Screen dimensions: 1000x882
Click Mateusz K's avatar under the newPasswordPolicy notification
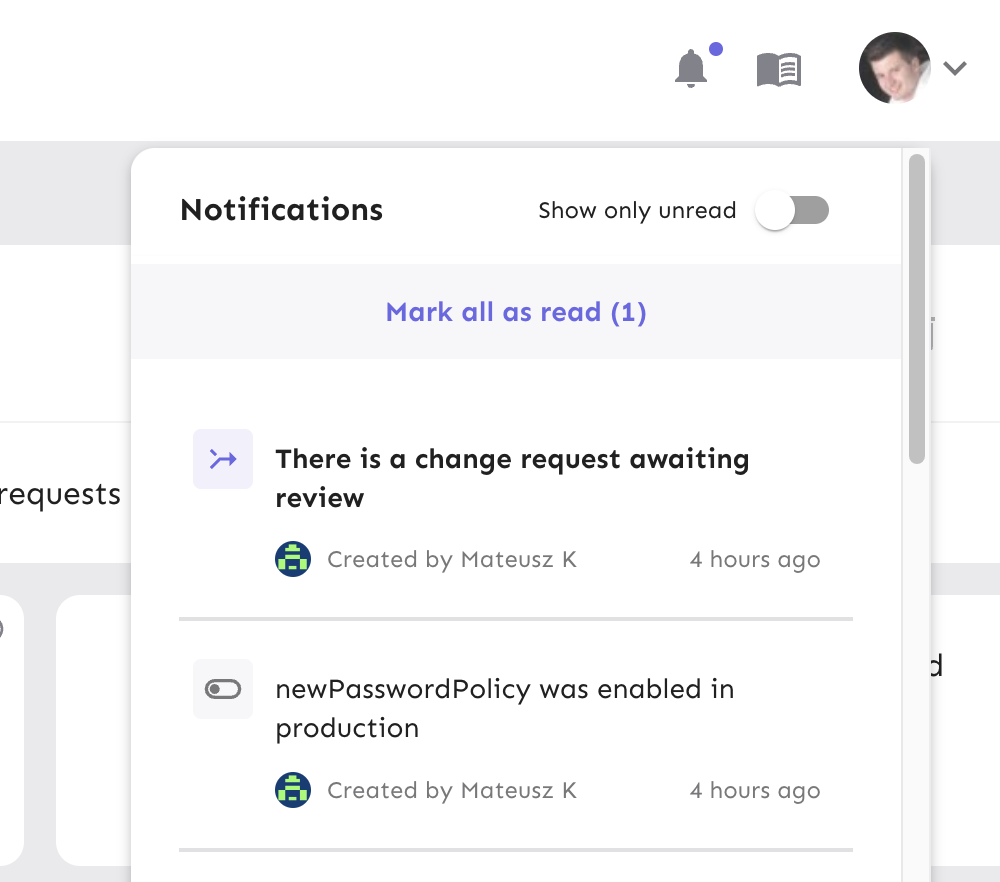pos(293,790)
